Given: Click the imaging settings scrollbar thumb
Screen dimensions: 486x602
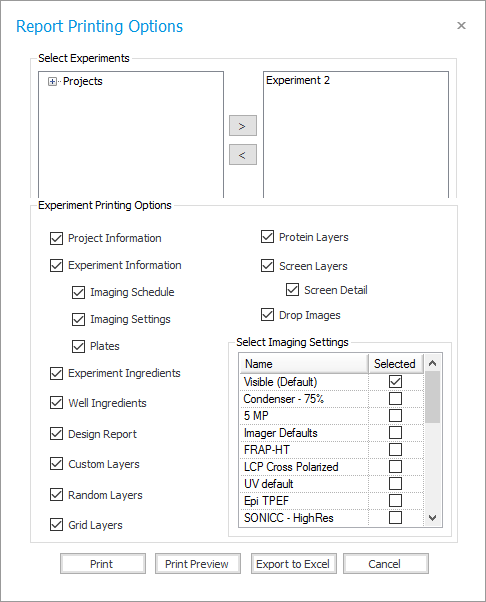Looking at the screenshot, I should tap(433, 397).
